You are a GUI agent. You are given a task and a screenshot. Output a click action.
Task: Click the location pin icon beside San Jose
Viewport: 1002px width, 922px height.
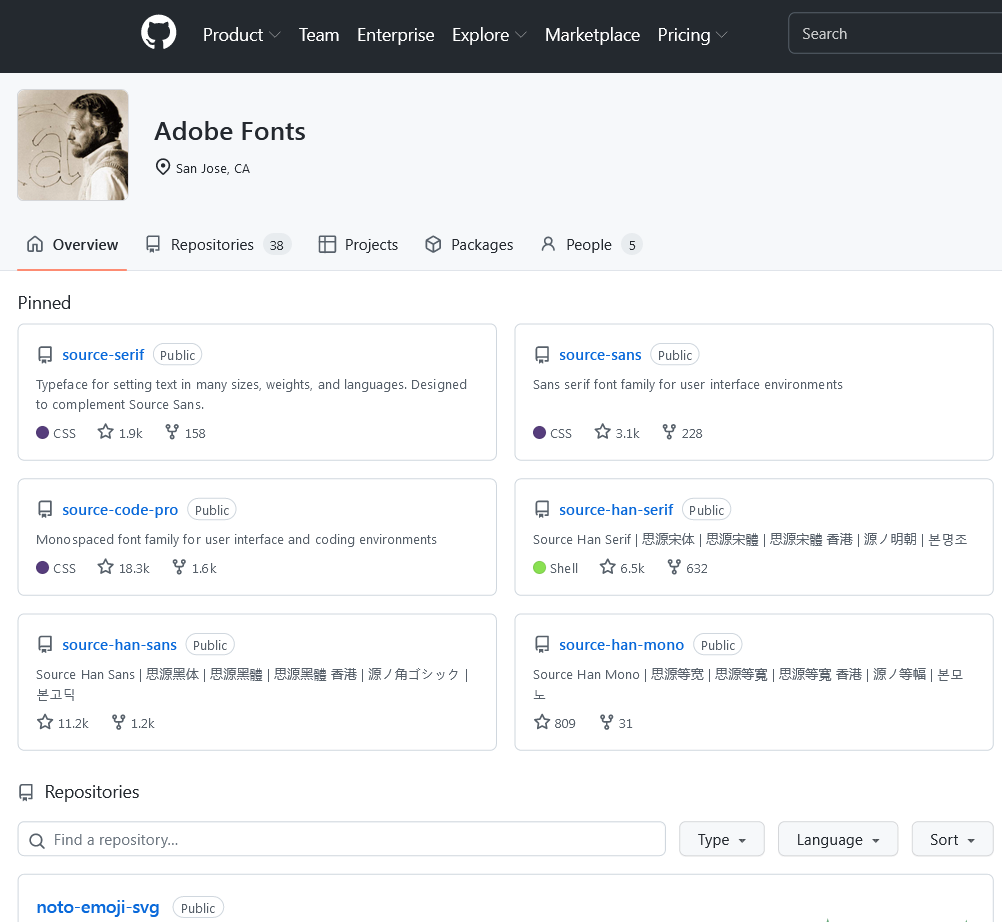click(163, 167)
